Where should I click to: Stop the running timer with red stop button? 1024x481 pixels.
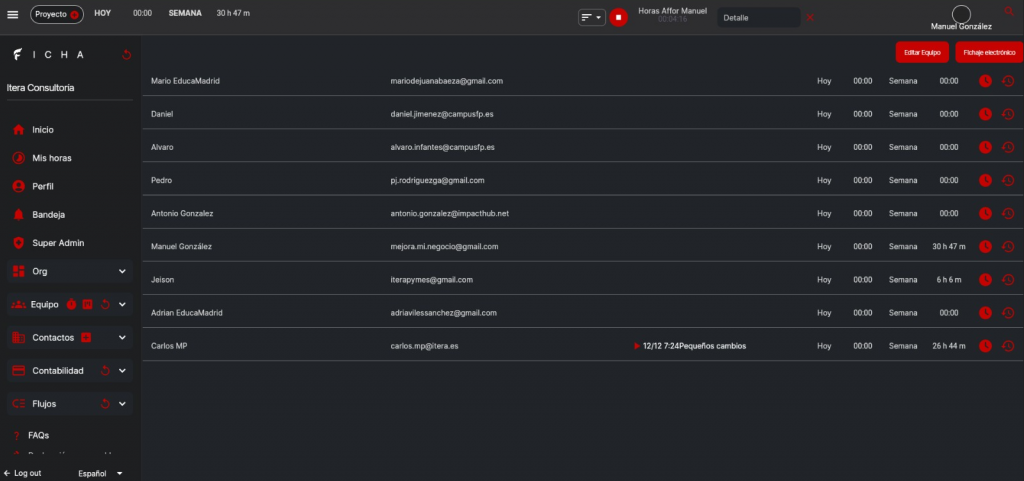click(x=619, y=17)
